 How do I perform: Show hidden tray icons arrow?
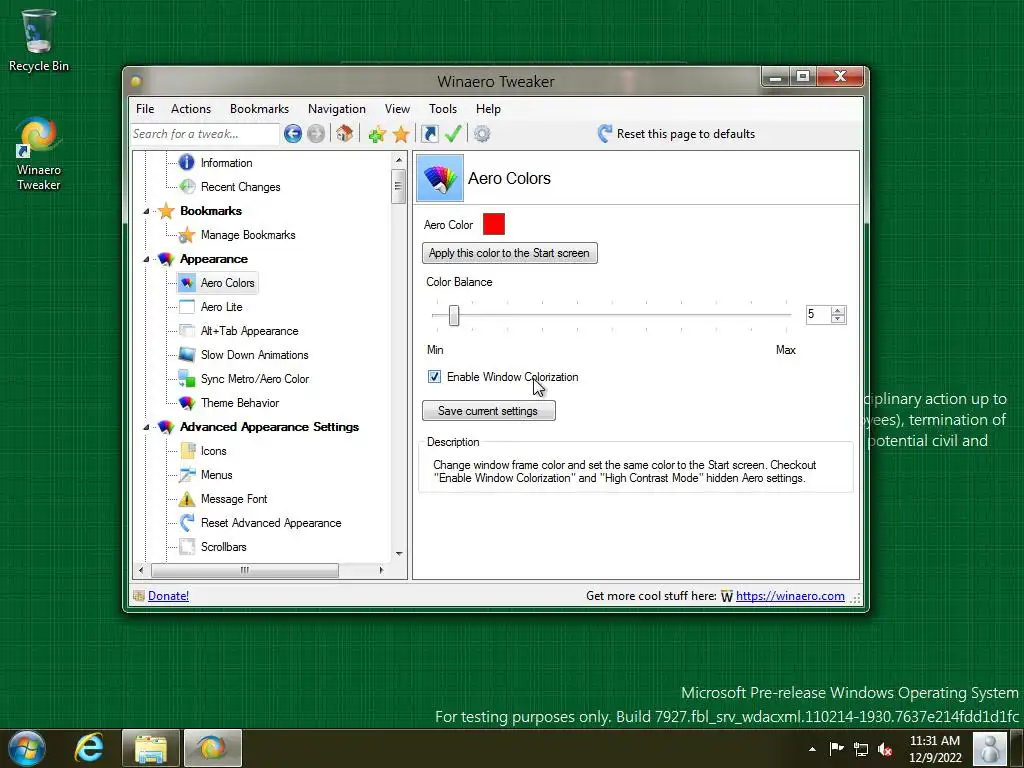[x=812, y=749]
